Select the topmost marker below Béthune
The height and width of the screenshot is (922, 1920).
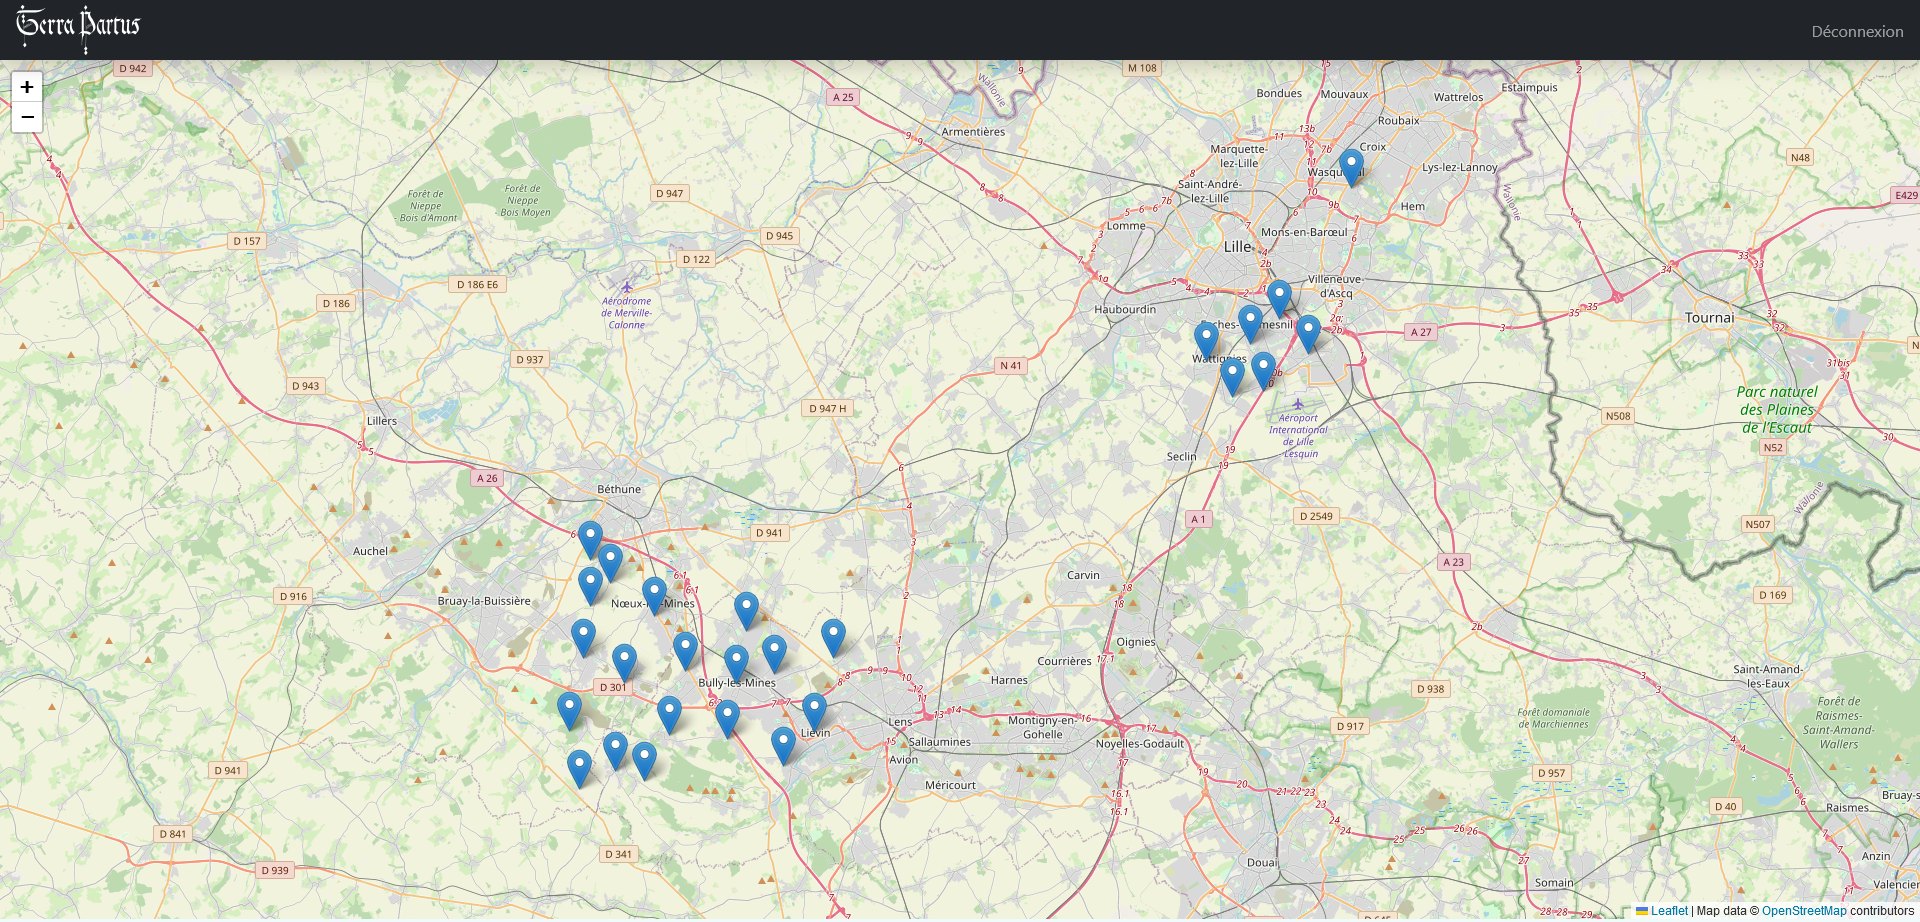point(590,535)
